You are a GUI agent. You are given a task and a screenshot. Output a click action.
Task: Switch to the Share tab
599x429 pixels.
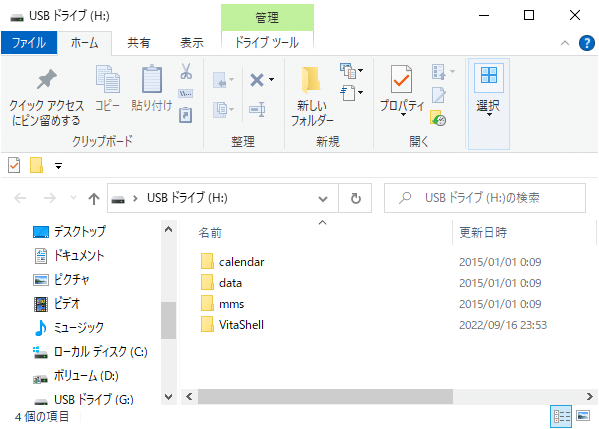click(139, 43)
